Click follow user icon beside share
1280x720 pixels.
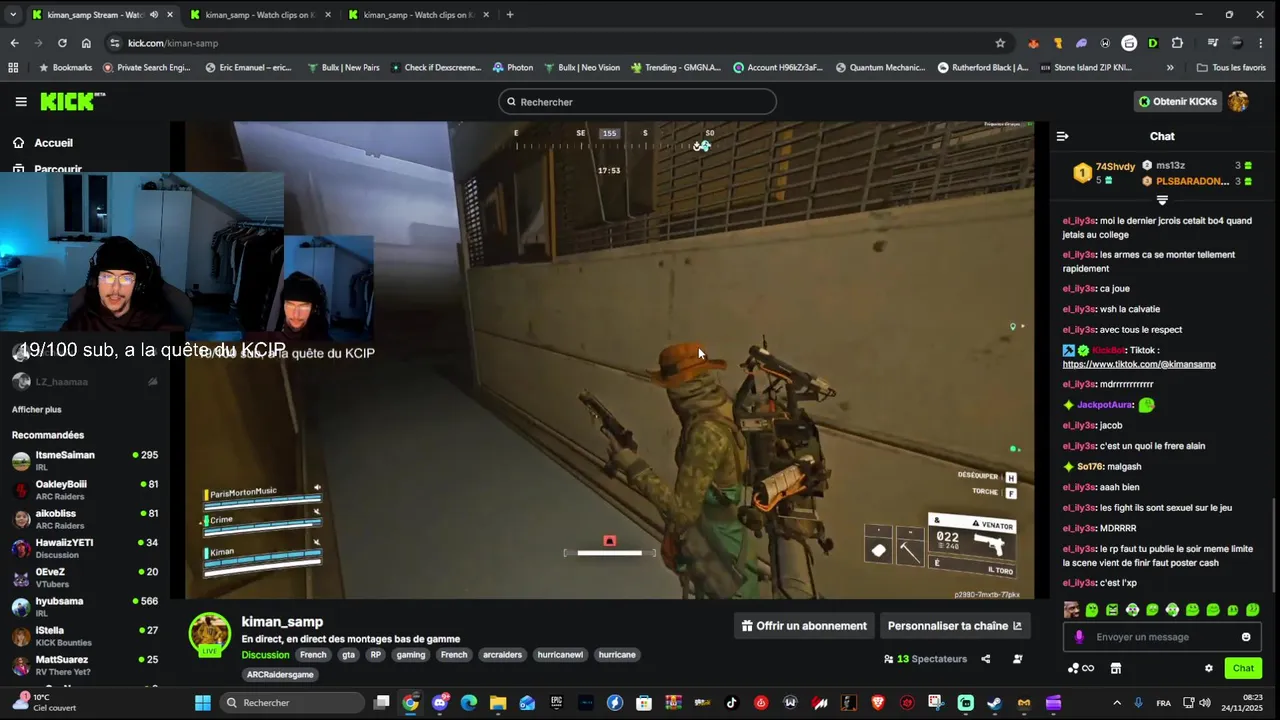coord(1017,659)
